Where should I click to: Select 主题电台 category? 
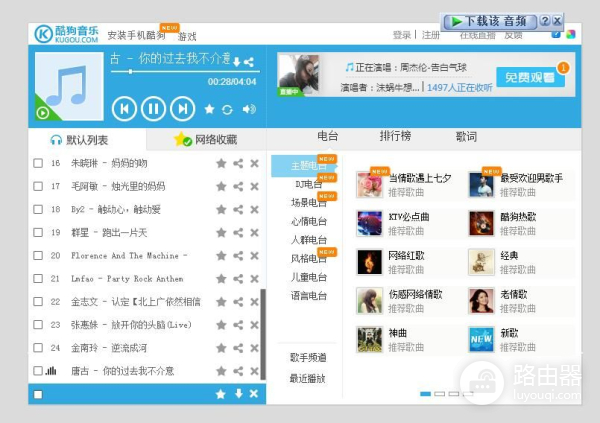click(304, 166)
